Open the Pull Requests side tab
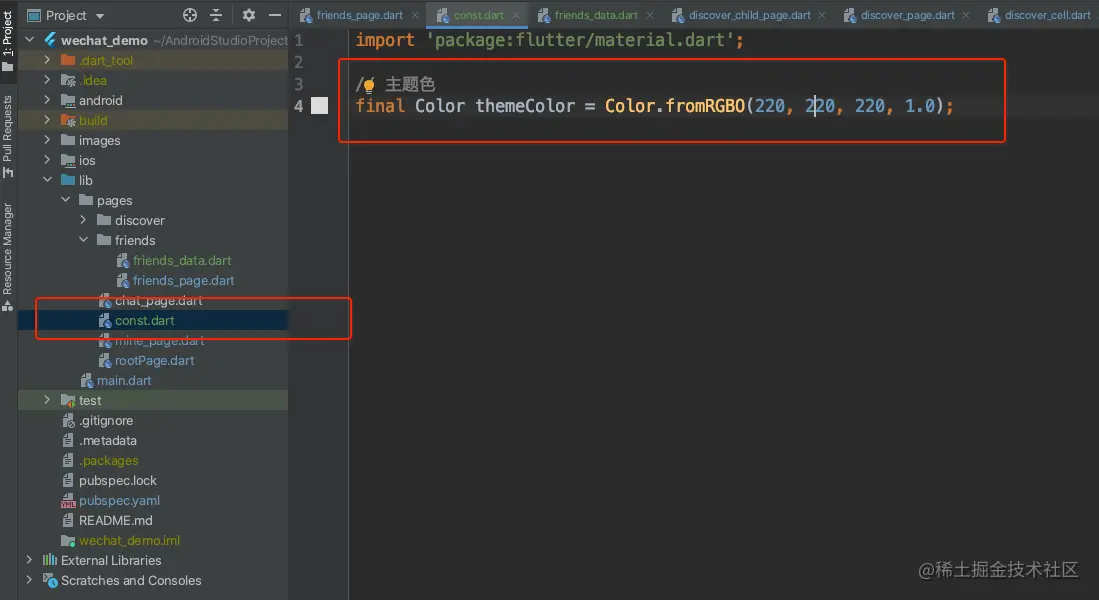The image size is (1099, 600). 8,137
